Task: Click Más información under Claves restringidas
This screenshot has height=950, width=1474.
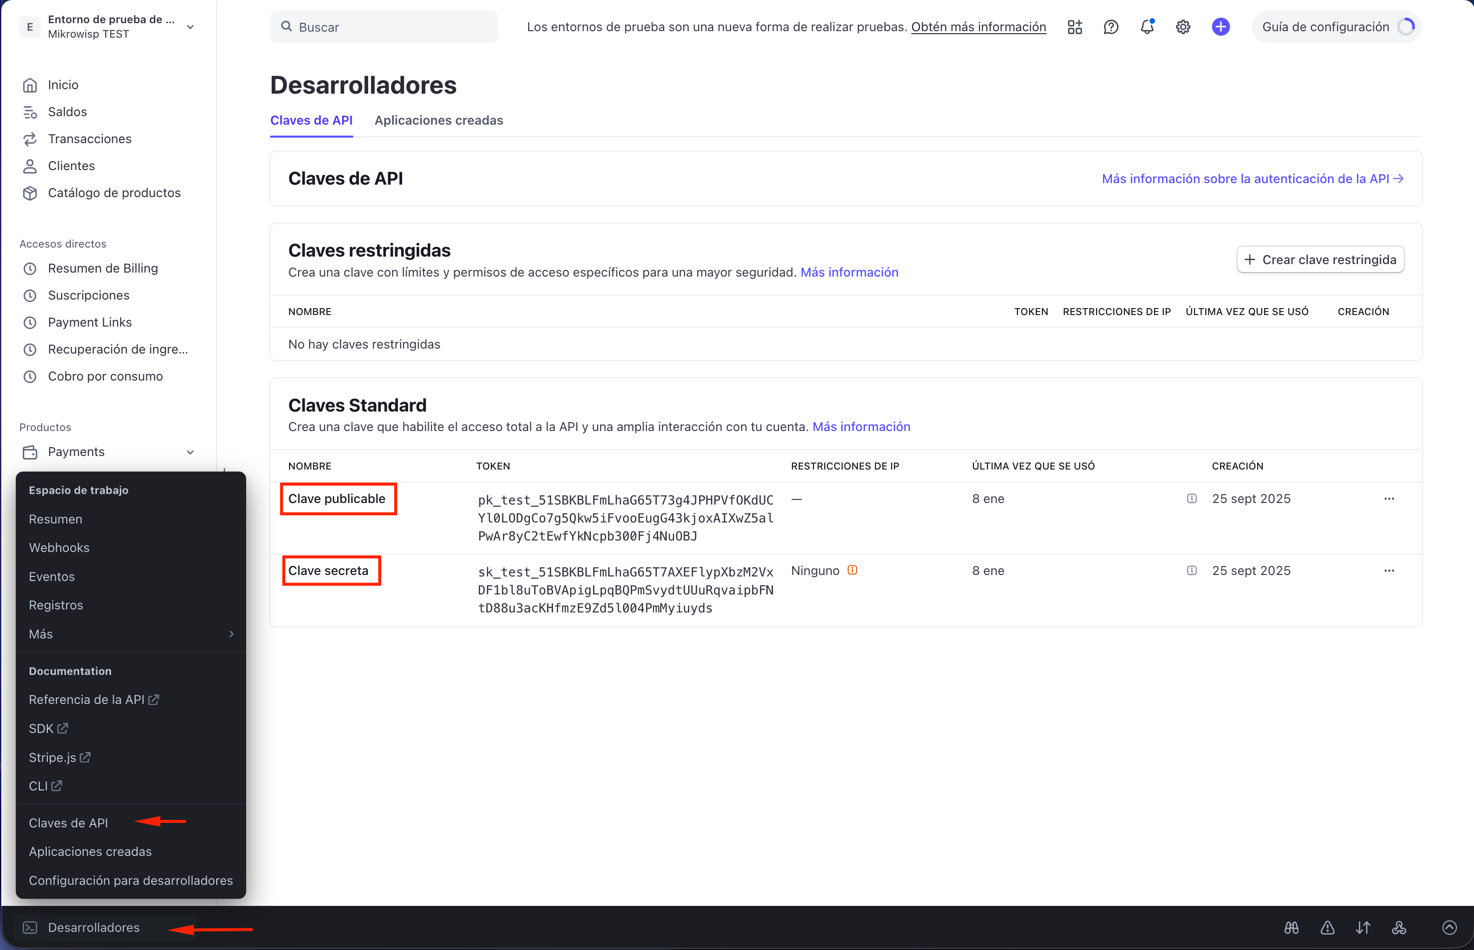Action: tap(849, 272)
